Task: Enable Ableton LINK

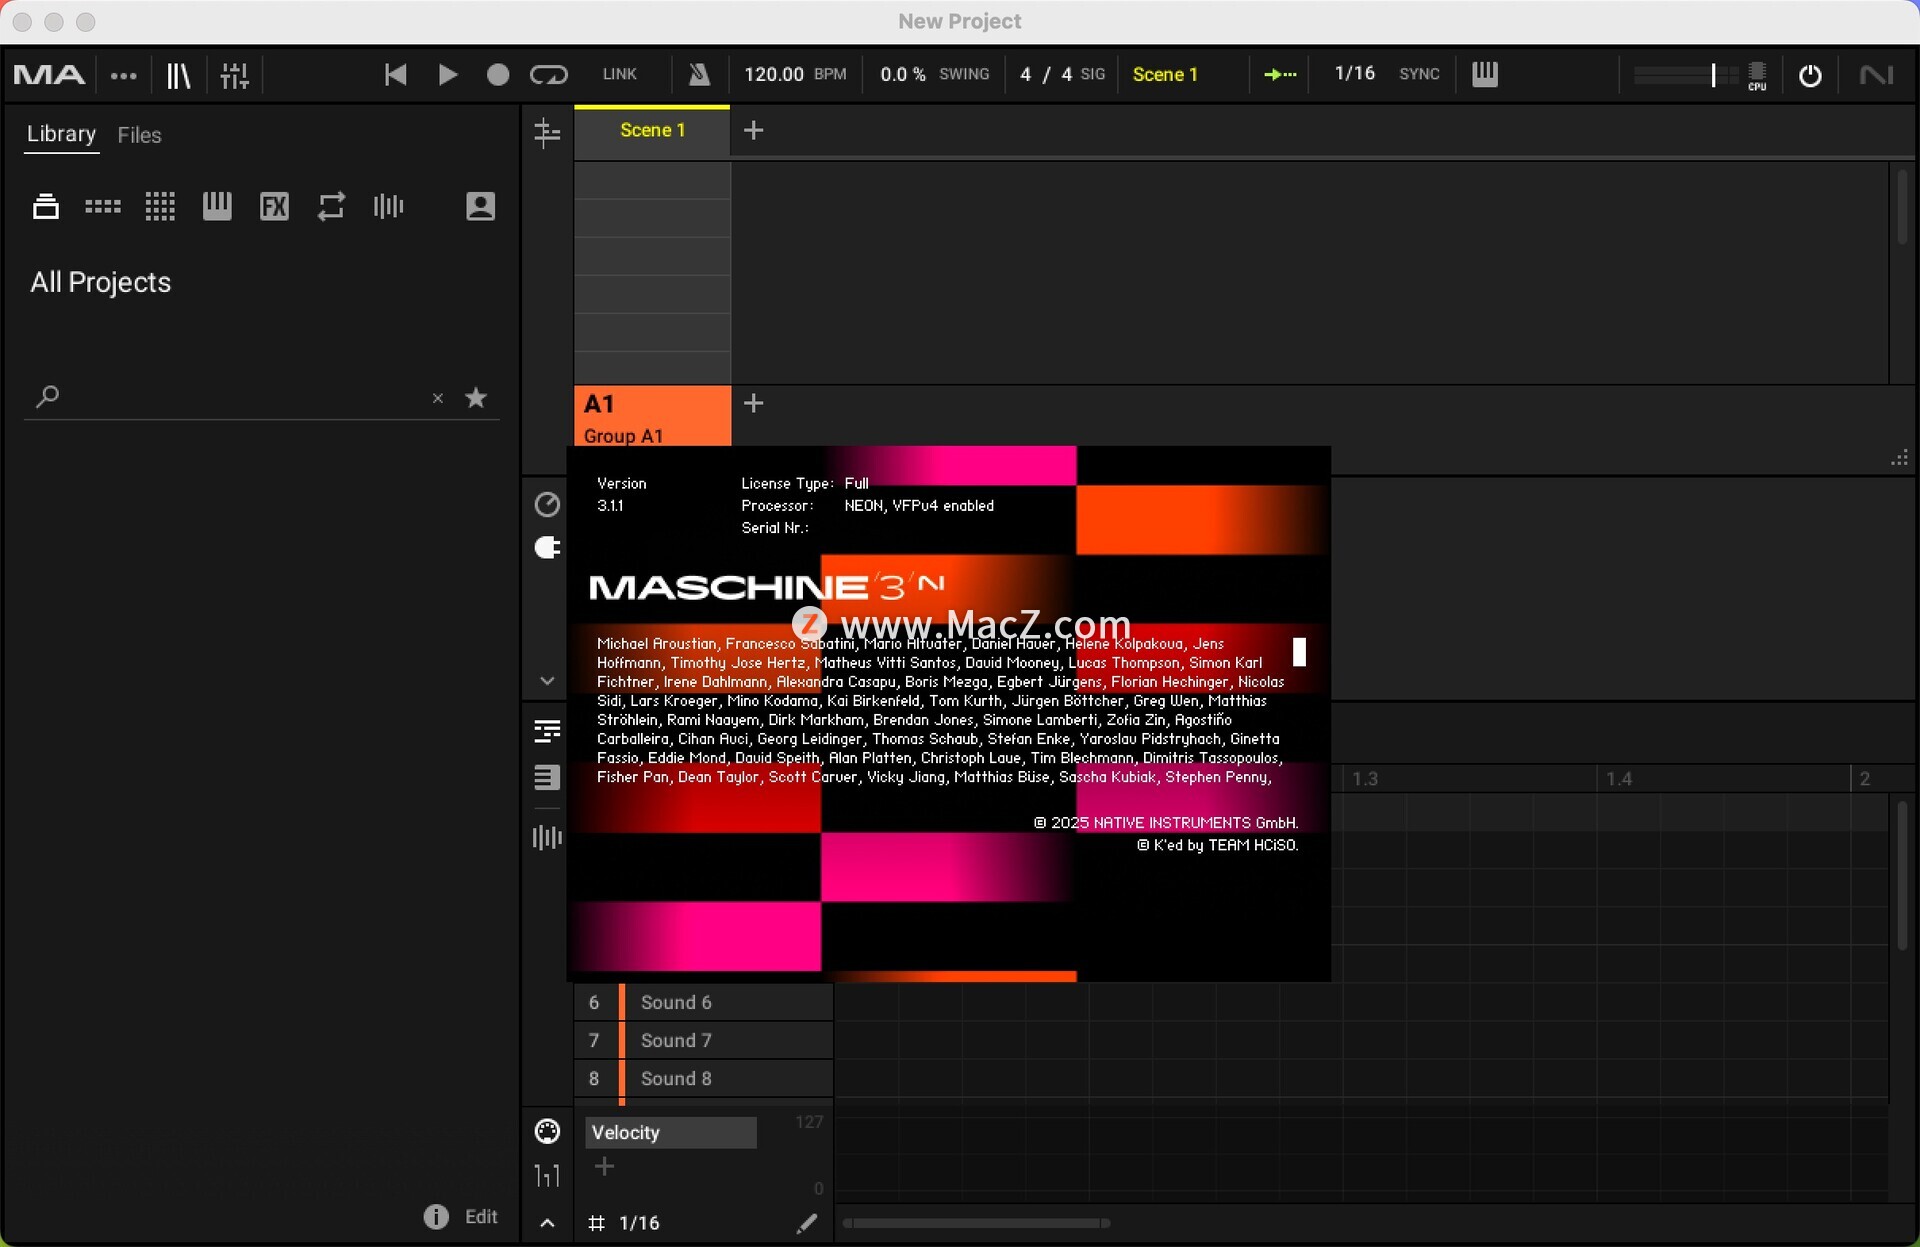Action: [x=619, y=74]
